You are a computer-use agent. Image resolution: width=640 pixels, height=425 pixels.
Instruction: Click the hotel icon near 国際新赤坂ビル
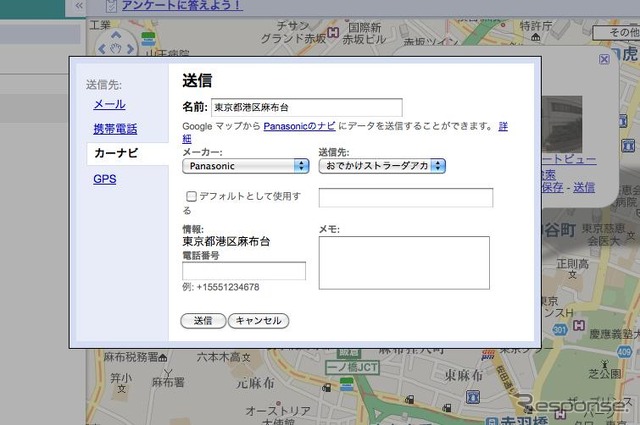coord(333,32)
